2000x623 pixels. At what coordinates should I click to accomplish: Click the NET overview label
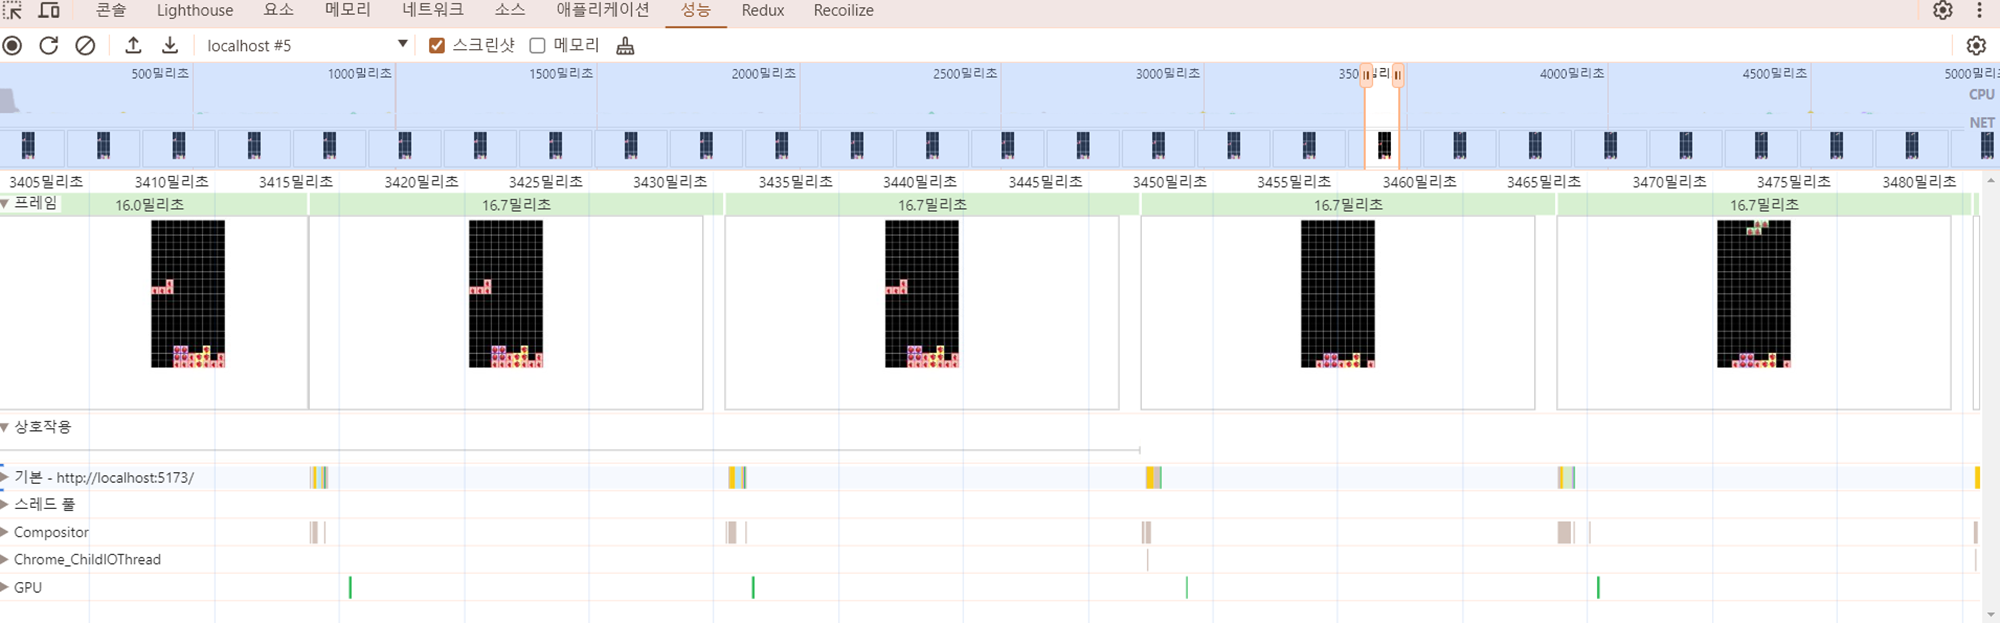pos(1981,122)
